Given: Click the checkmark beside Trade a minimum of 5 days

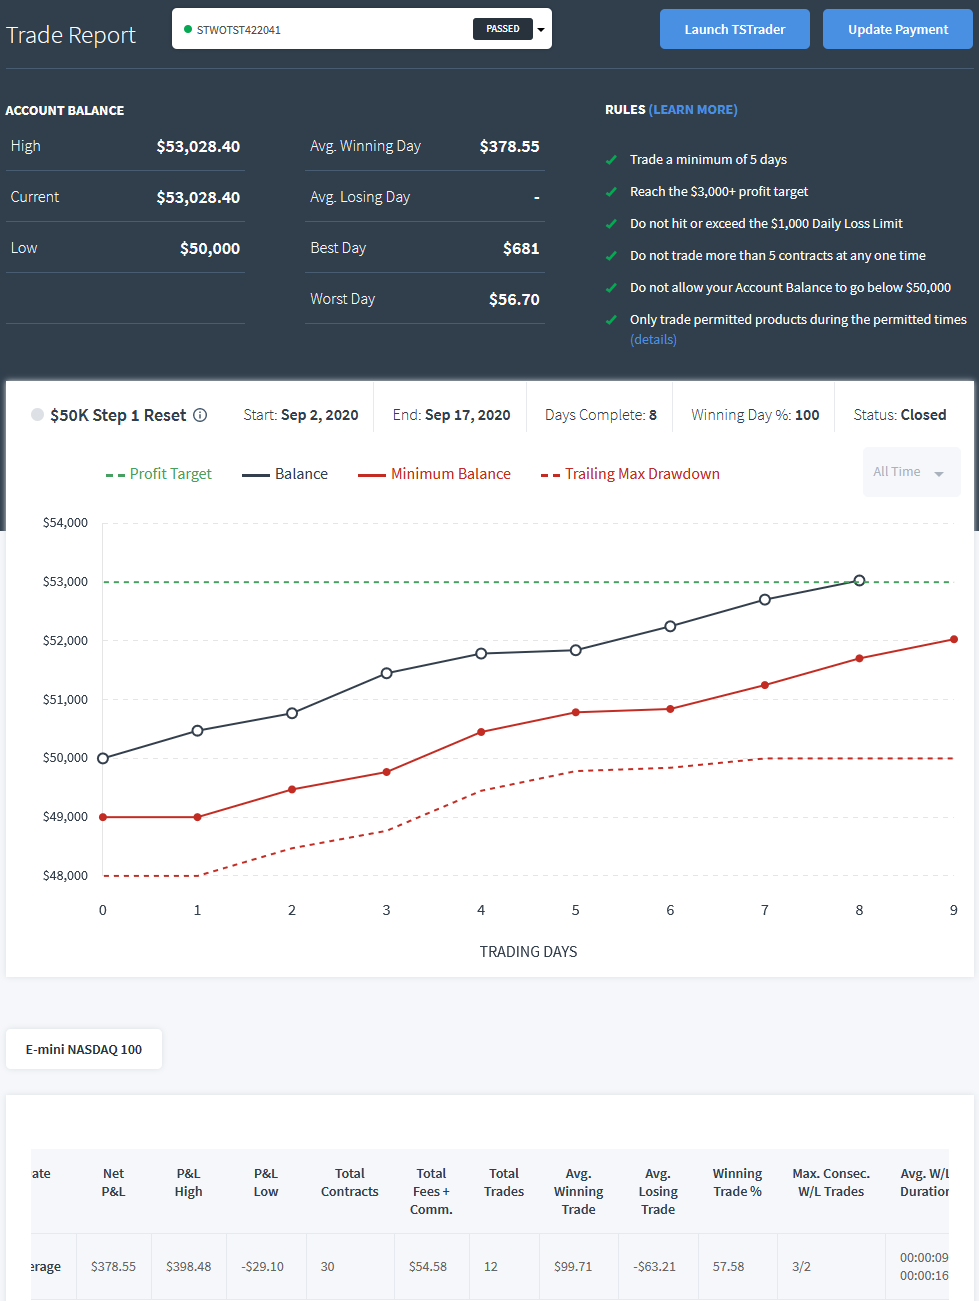Looking at the screenshot, I should pyautogui.click(x=611, y=160).
